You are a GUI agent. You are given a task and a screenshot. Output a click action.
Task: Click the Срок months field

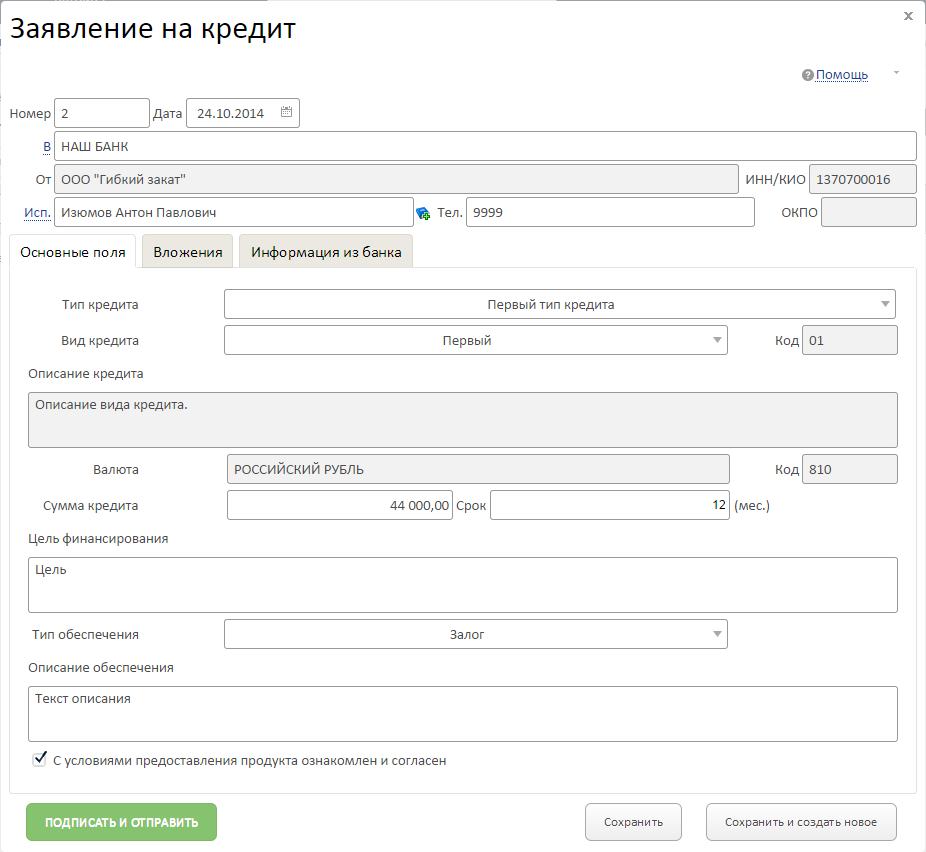click(x=609, y=505)
